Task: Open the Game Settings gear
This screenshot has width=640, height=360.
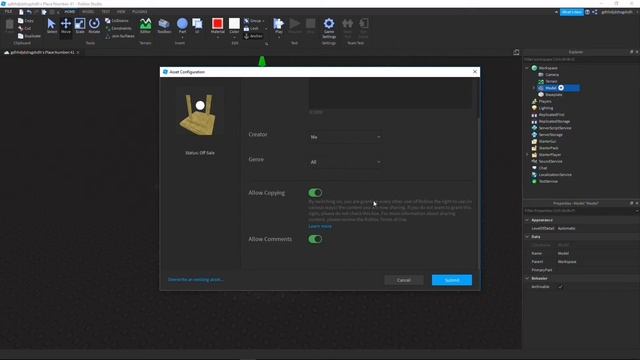Action: pyautogui.click(x=329, y=27)
